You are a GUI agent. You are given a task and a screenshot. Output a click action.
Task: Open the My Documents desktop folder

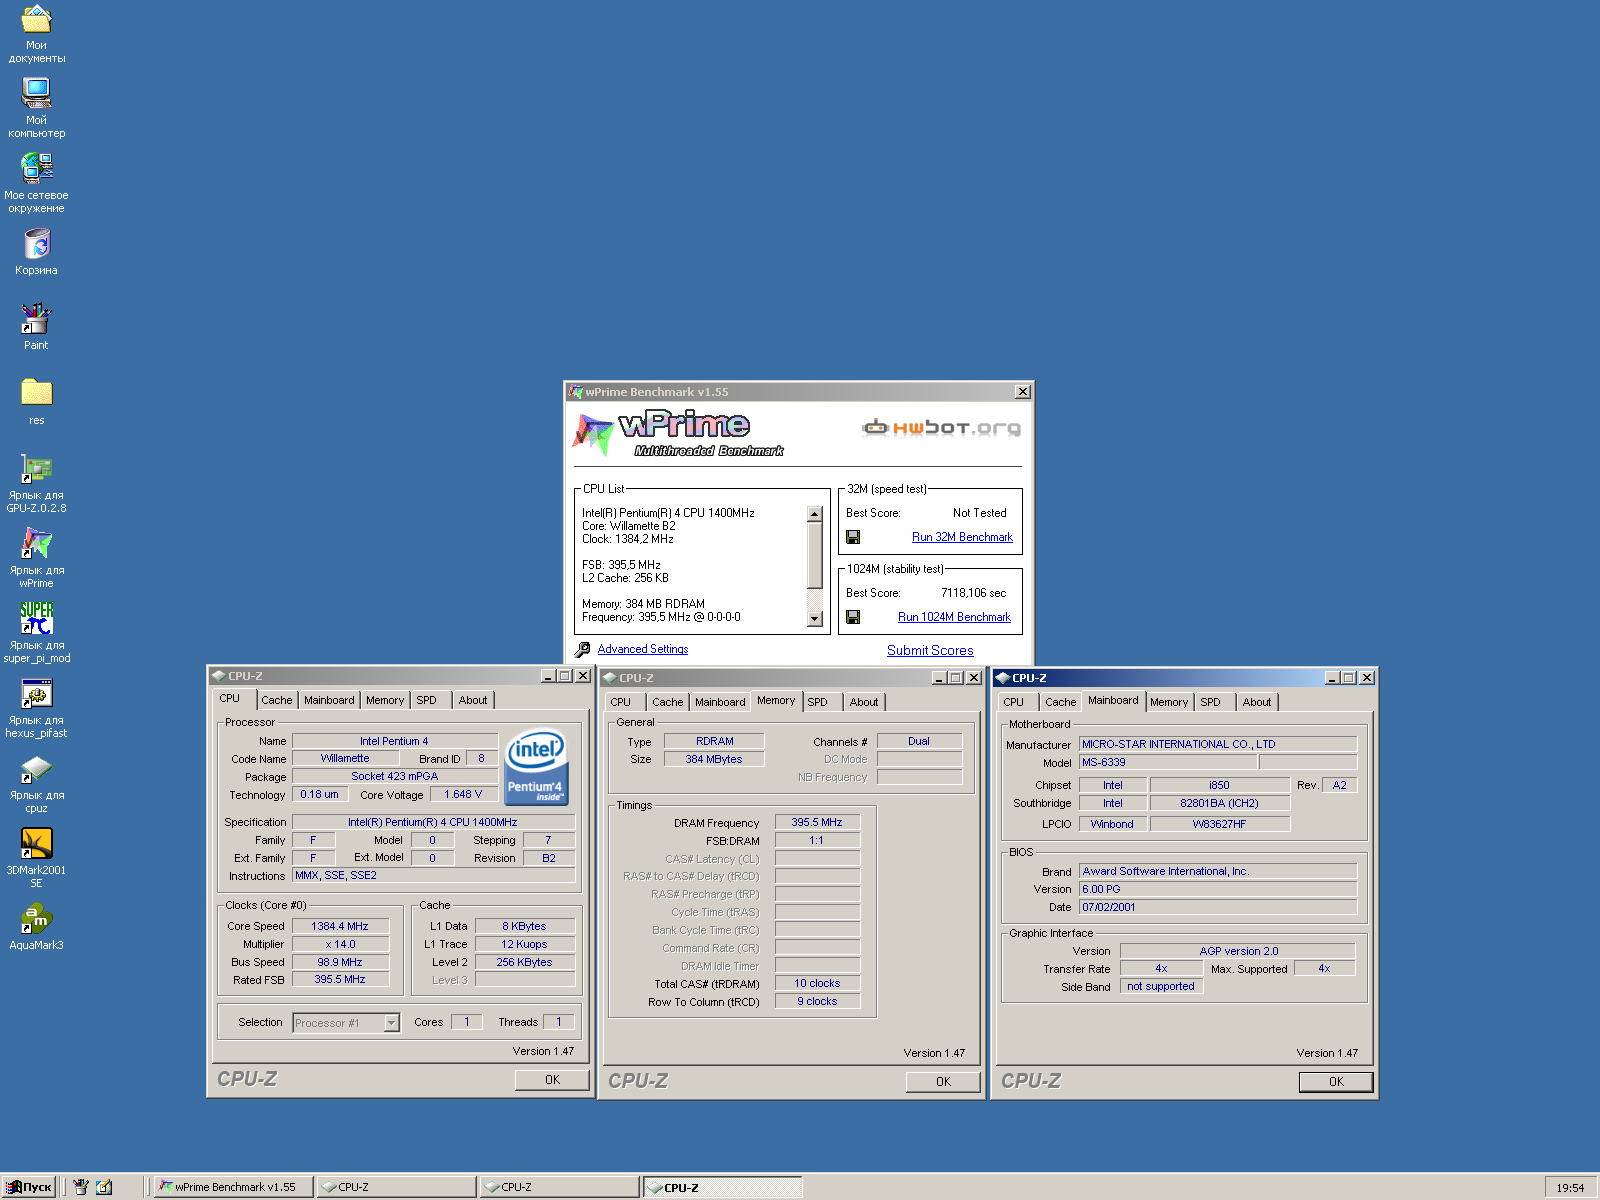pyautogui.click(x=36, y=33)
